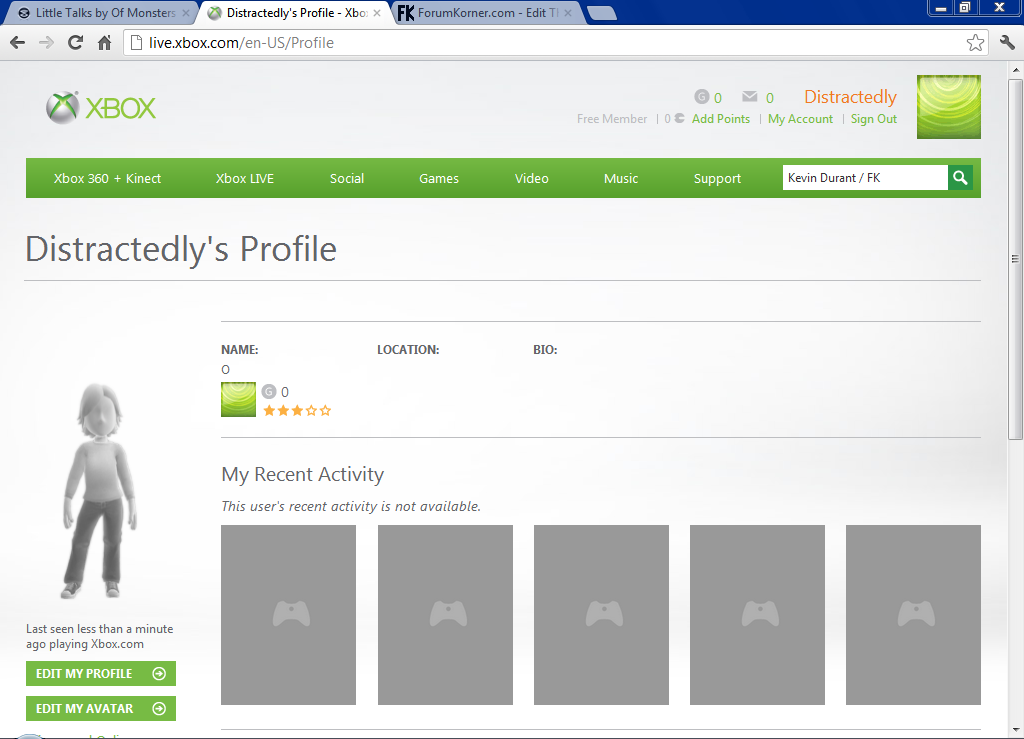
Task: Open the Xbox 360 + Kinect menu
Action: [107, 178]
